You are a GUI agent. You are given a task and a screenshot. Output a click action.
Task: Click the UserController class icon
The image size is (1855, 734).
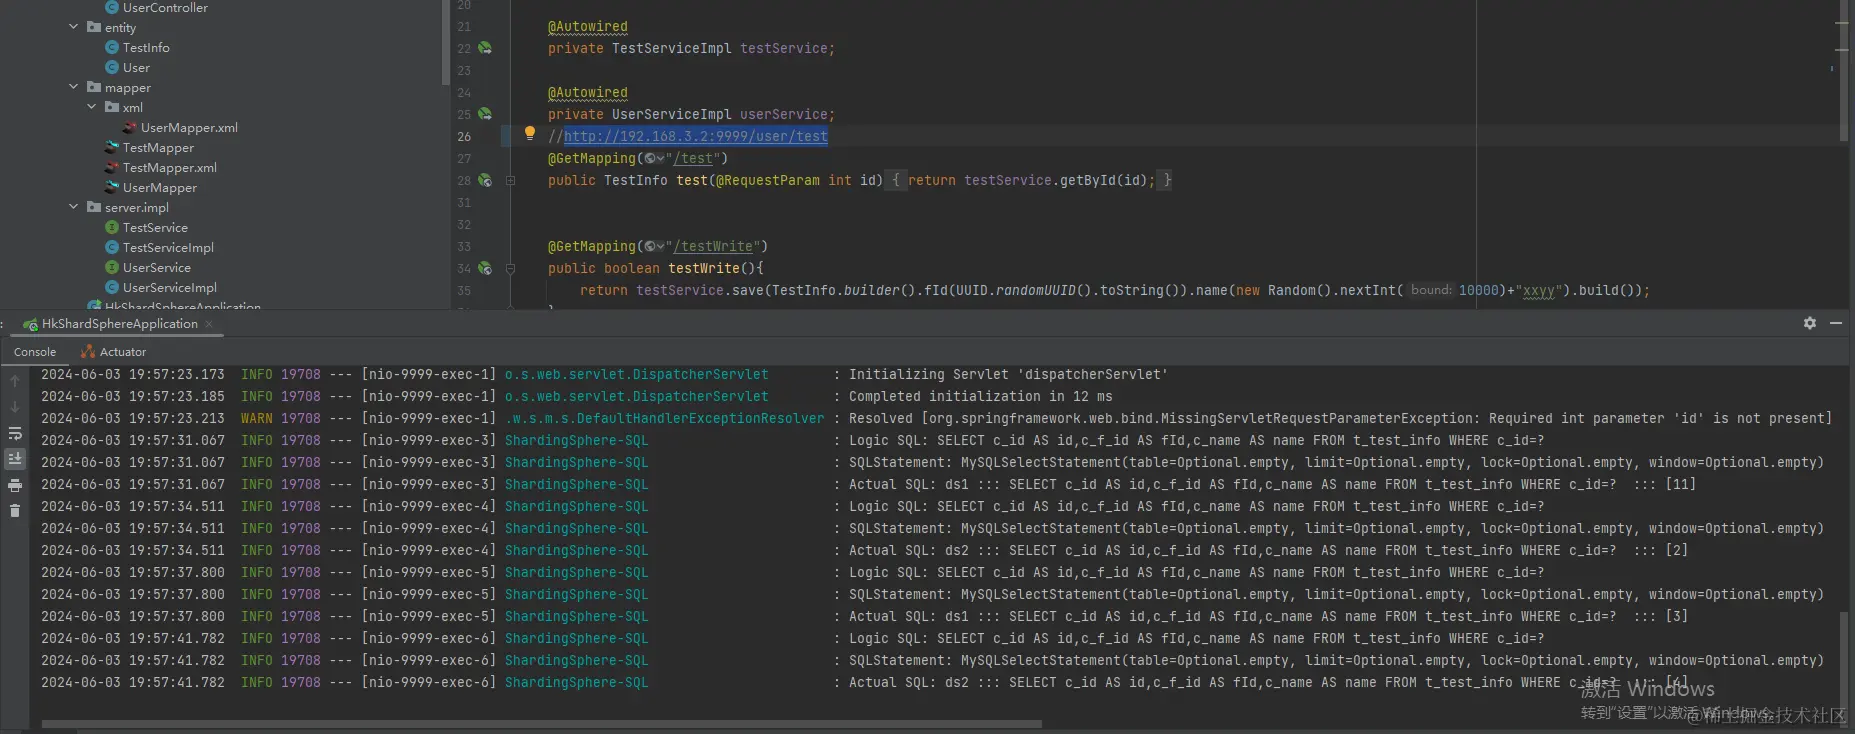pos(112,8)
